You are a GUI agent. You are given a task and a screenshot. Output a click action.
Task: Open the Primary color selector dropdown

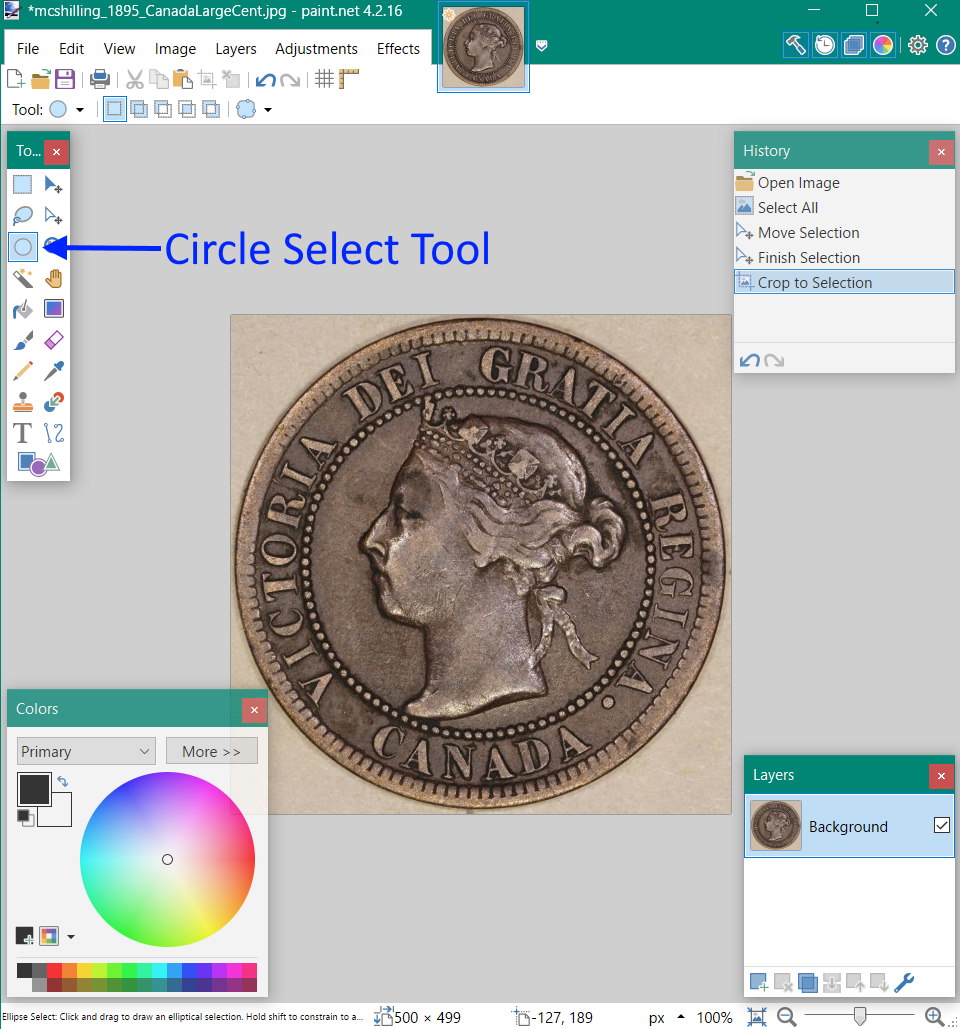tap(86, 751)
